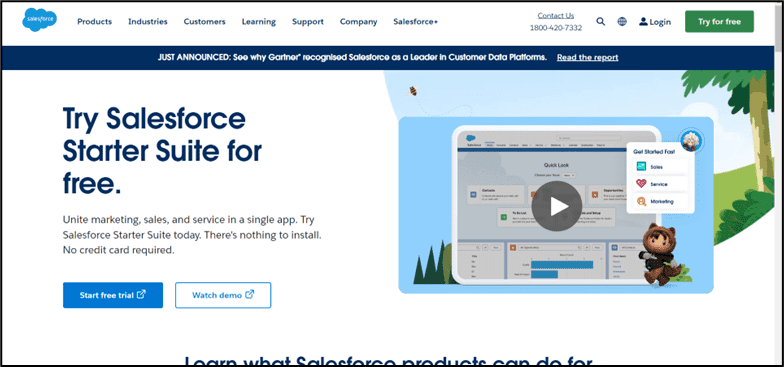Screen dimensions: 784x367
Task: Open the globe region selector icon
Action: tap(622, 22)
